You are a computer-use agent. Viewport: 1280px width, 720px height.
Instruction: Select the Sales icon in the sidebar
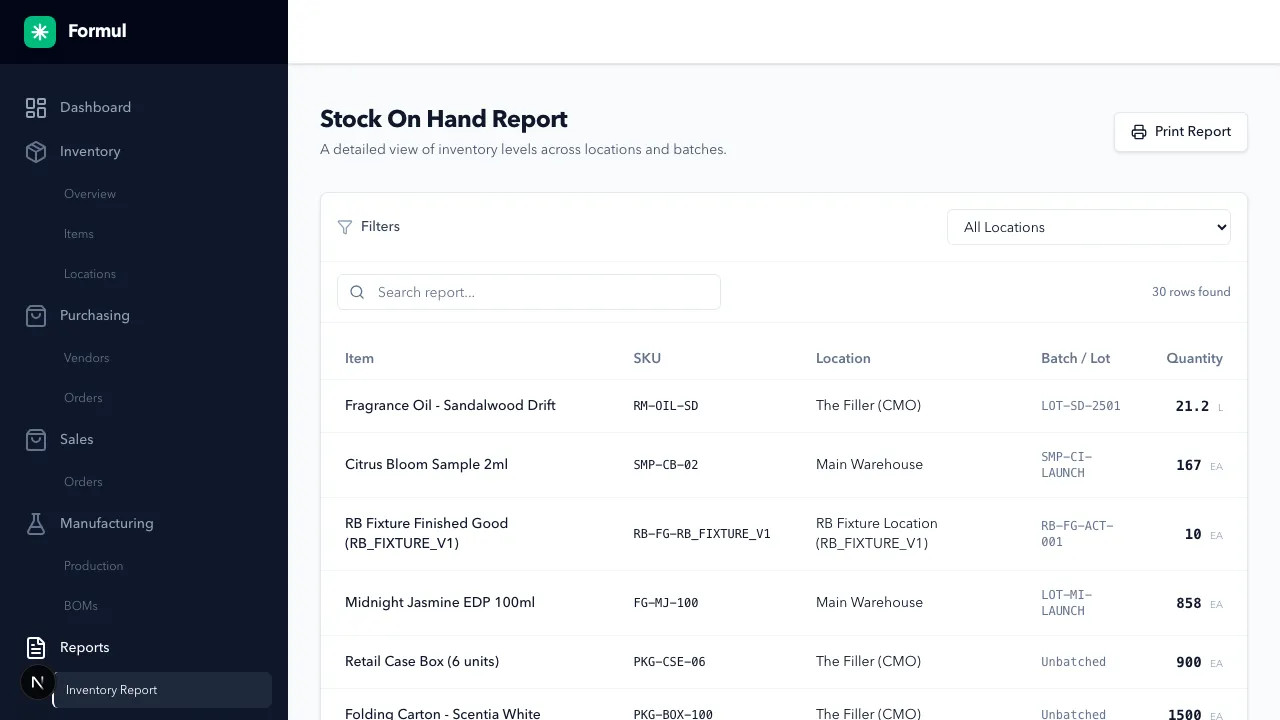point(36,439)
